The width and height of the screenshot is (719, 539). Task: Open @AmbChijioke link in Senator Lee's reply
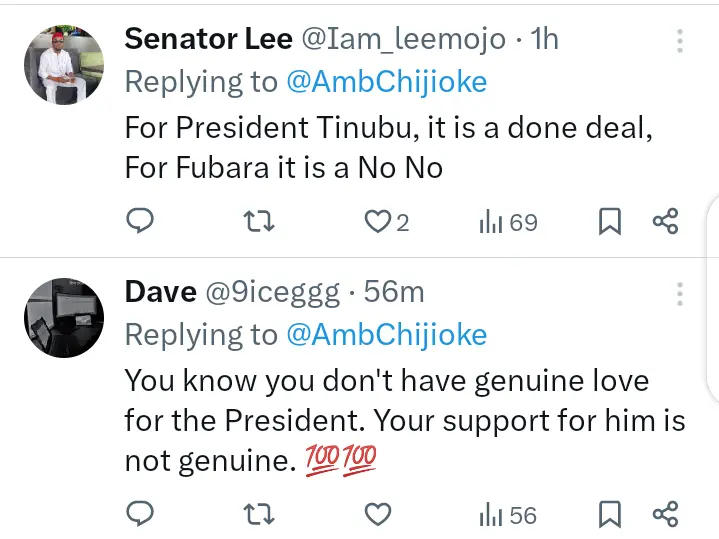(386, 81)
